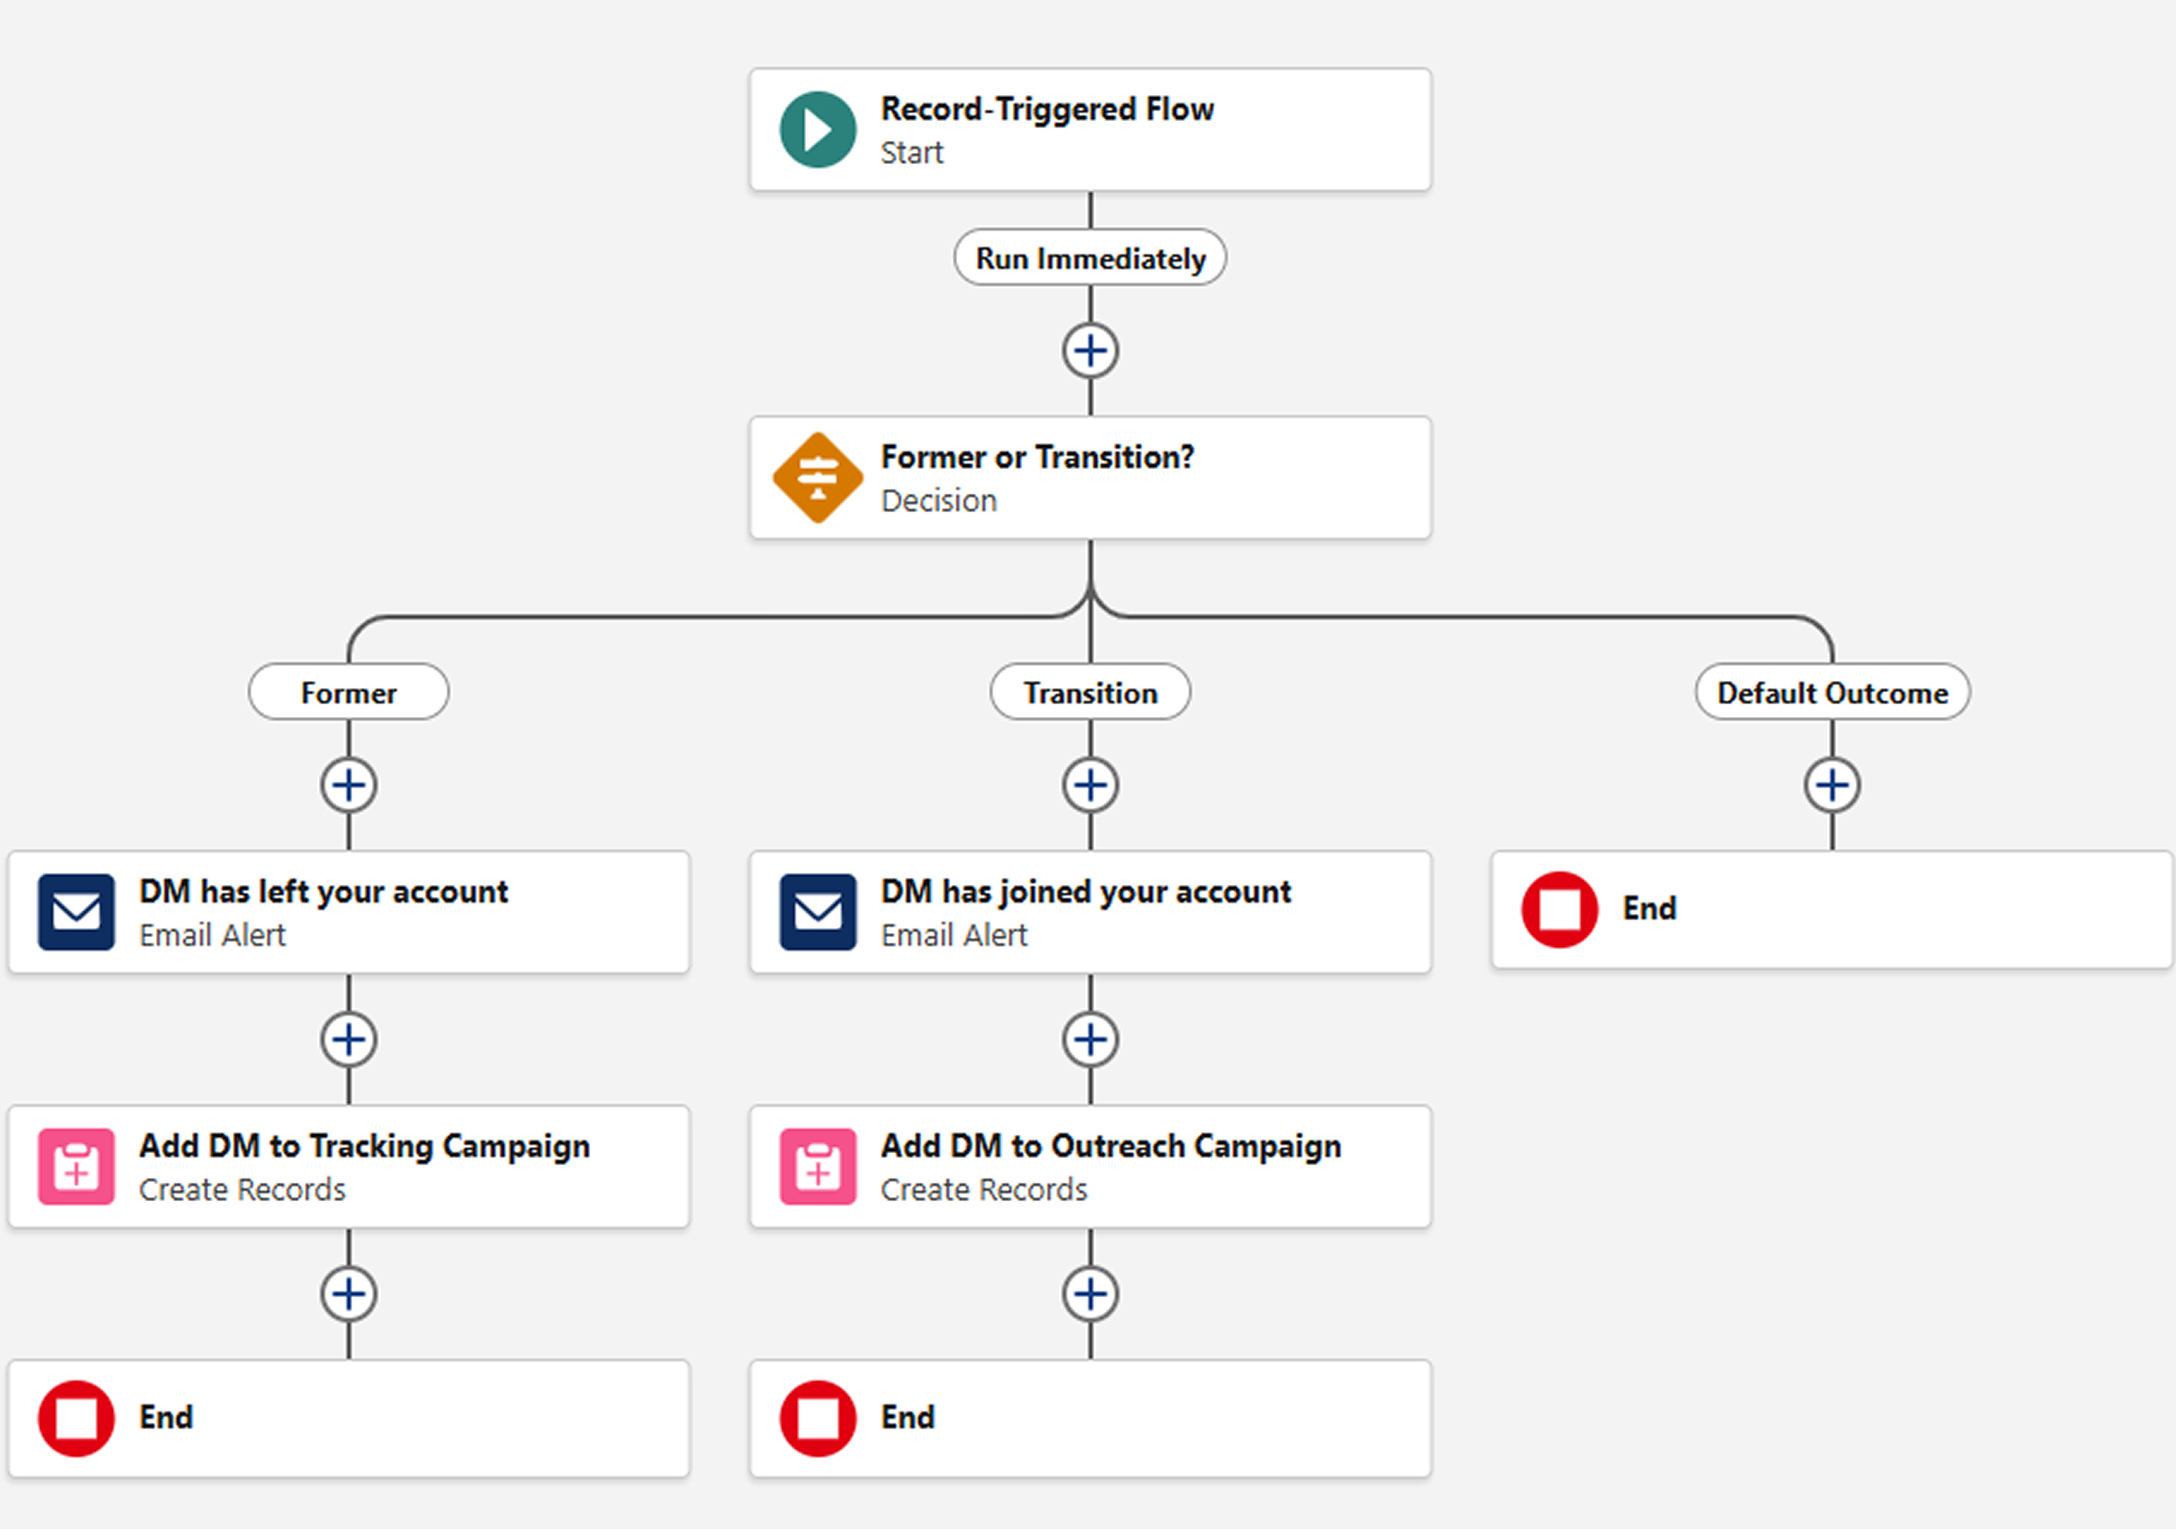Select the Record-Triggered Flow node title
2176x1530 pixels.
[x=1047, y=108]
